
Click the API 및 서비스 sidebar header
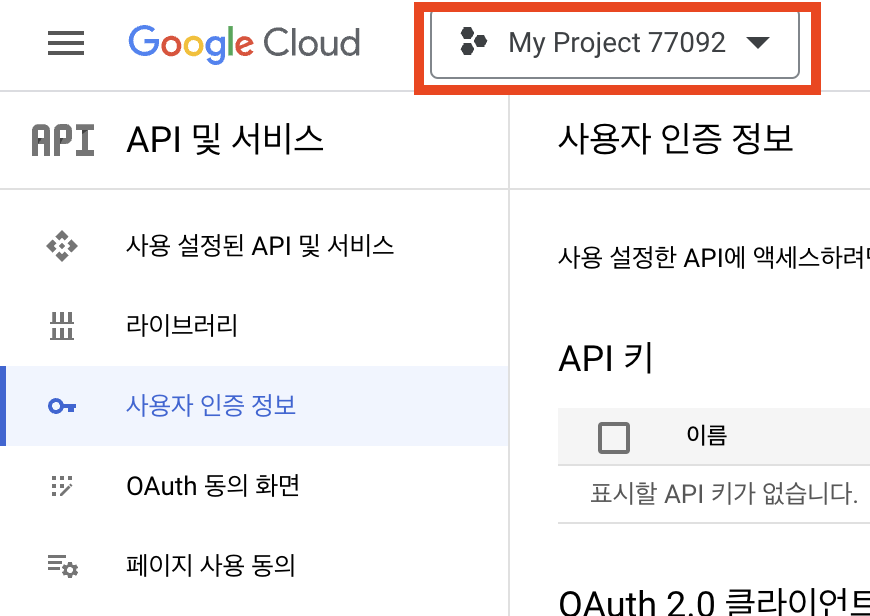[x=225, y=140]
